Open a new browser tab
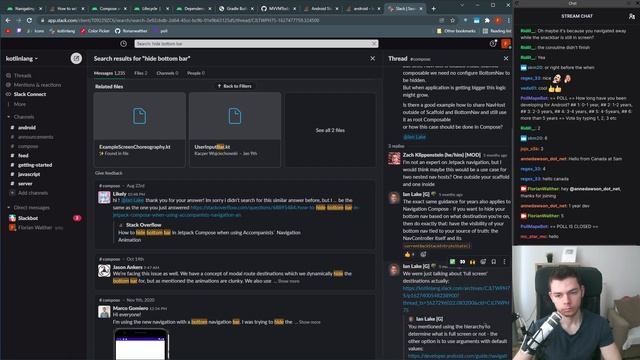This screenshot has width=640, height=360. [x=433, y=8]
